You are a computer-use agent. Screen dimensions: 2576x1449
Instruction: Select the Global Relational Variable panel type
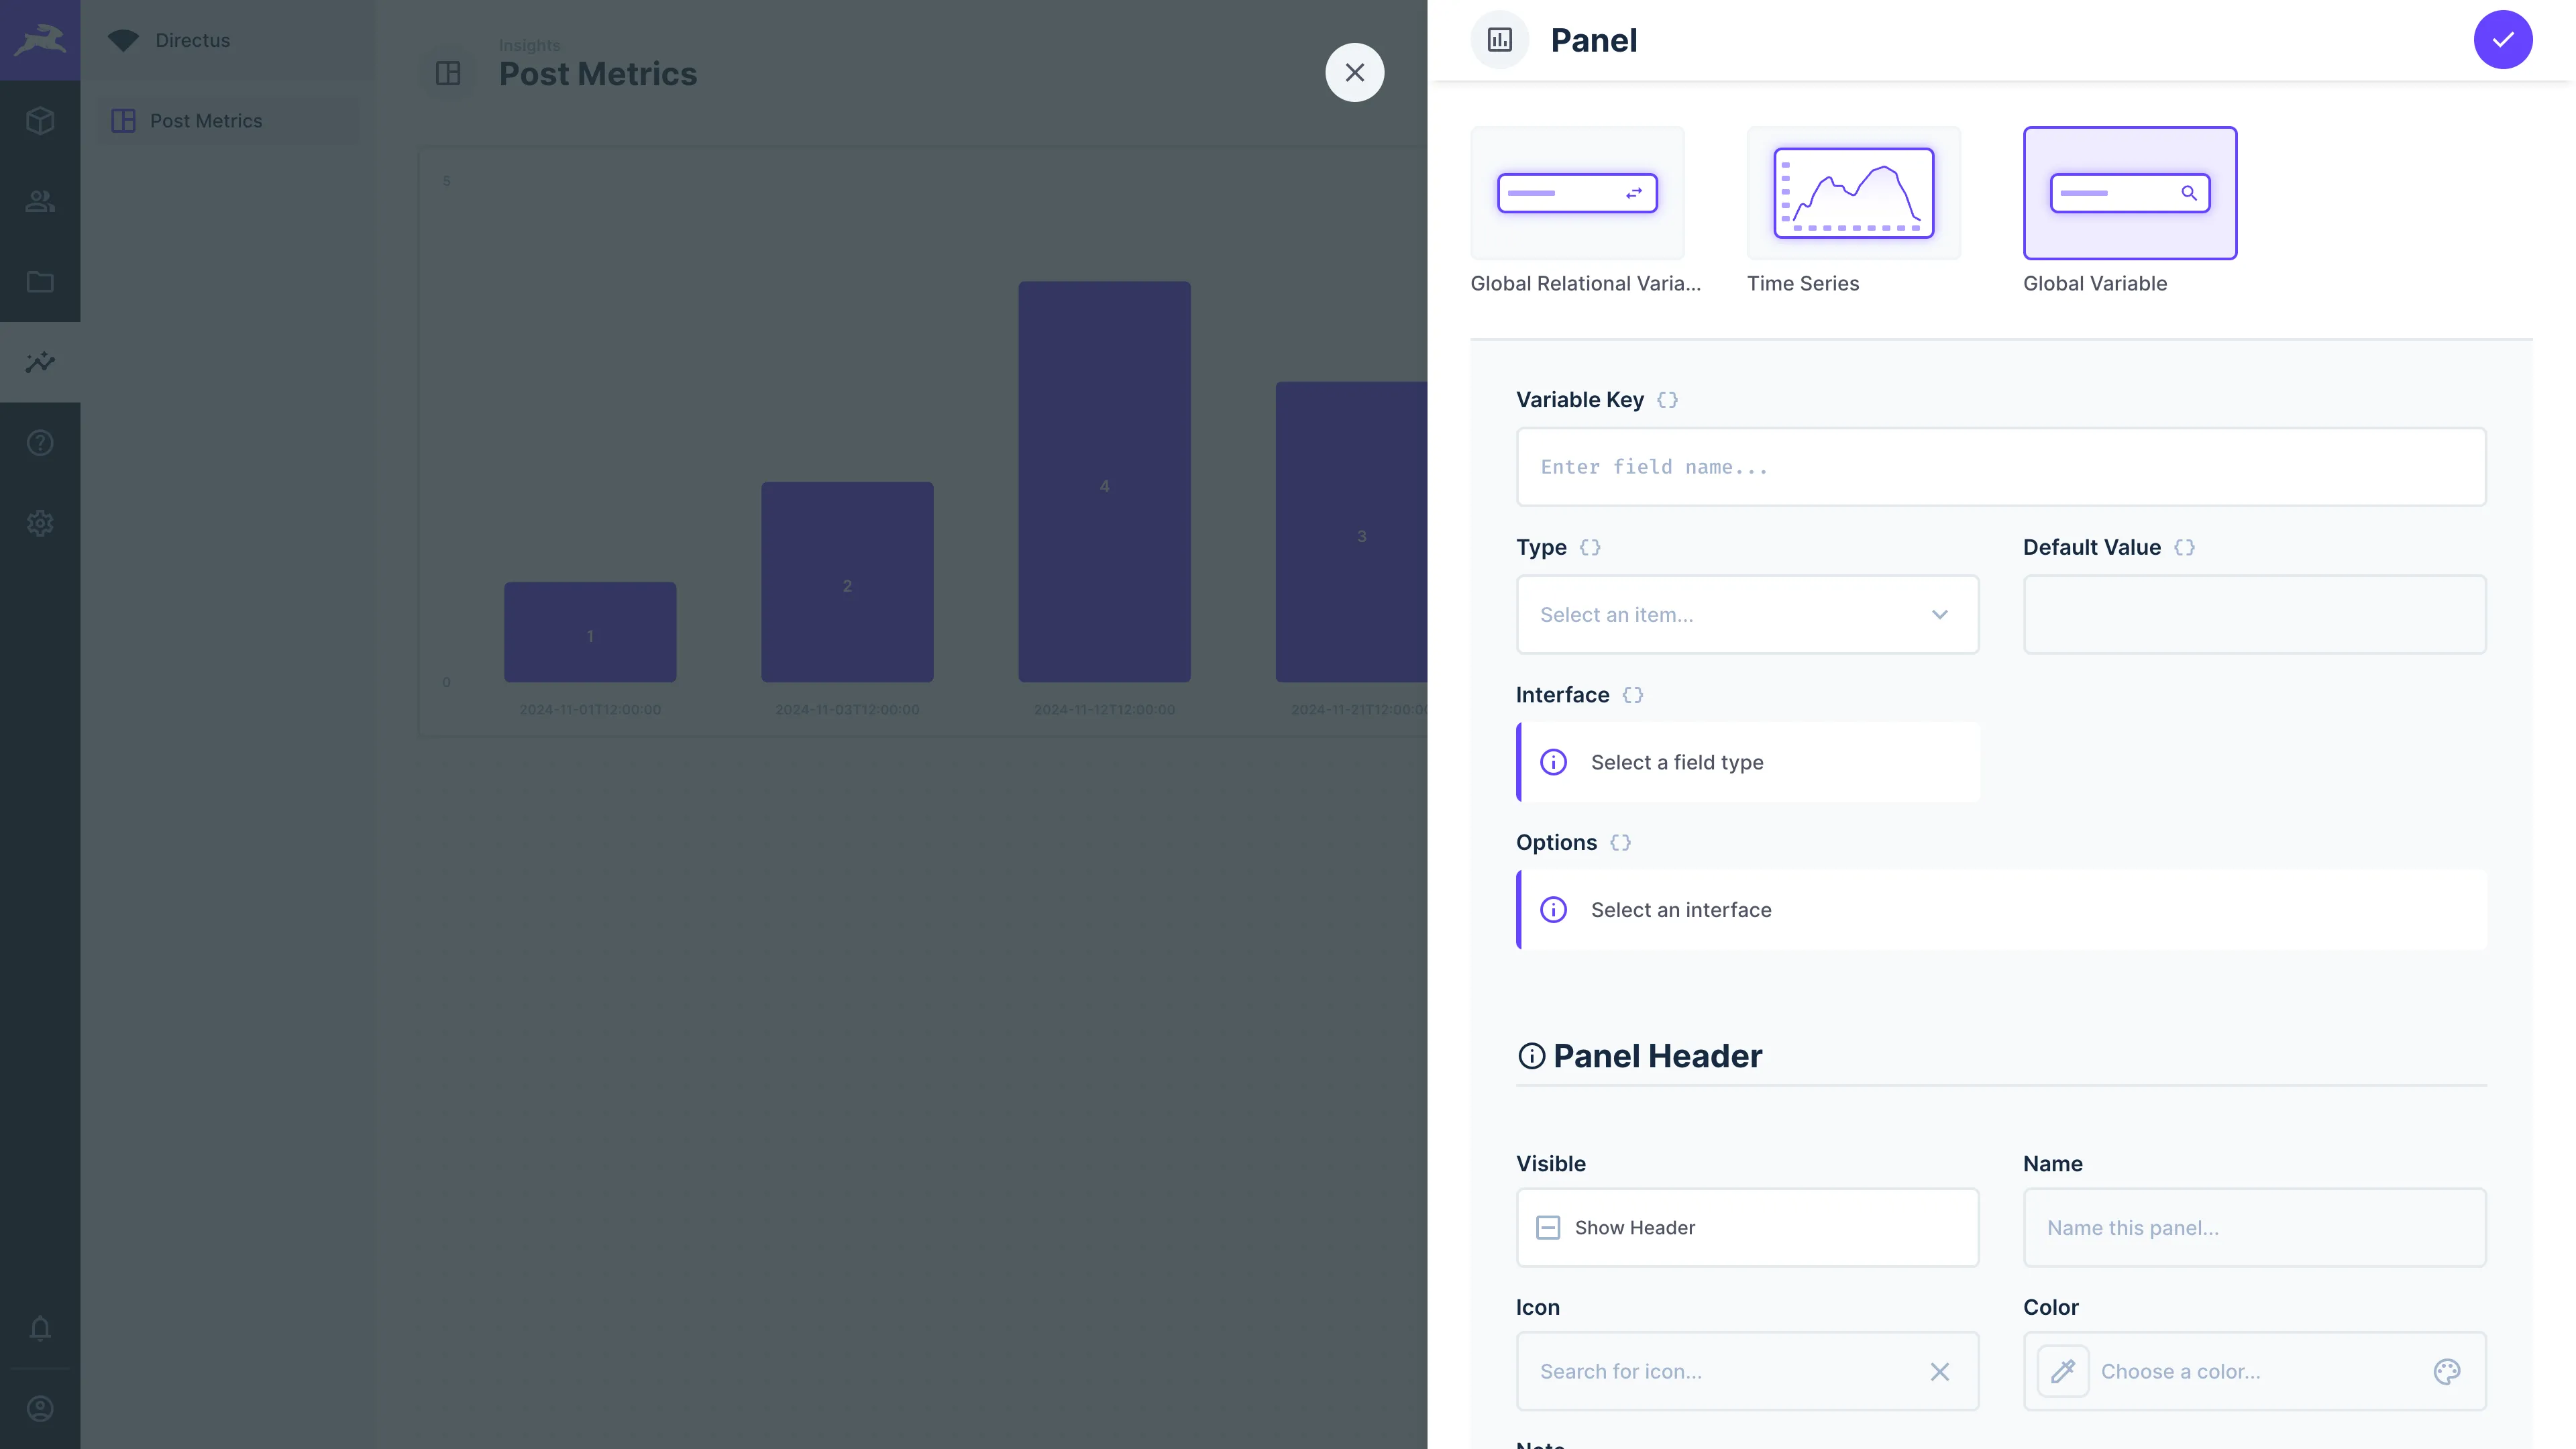pos(1577,193)
